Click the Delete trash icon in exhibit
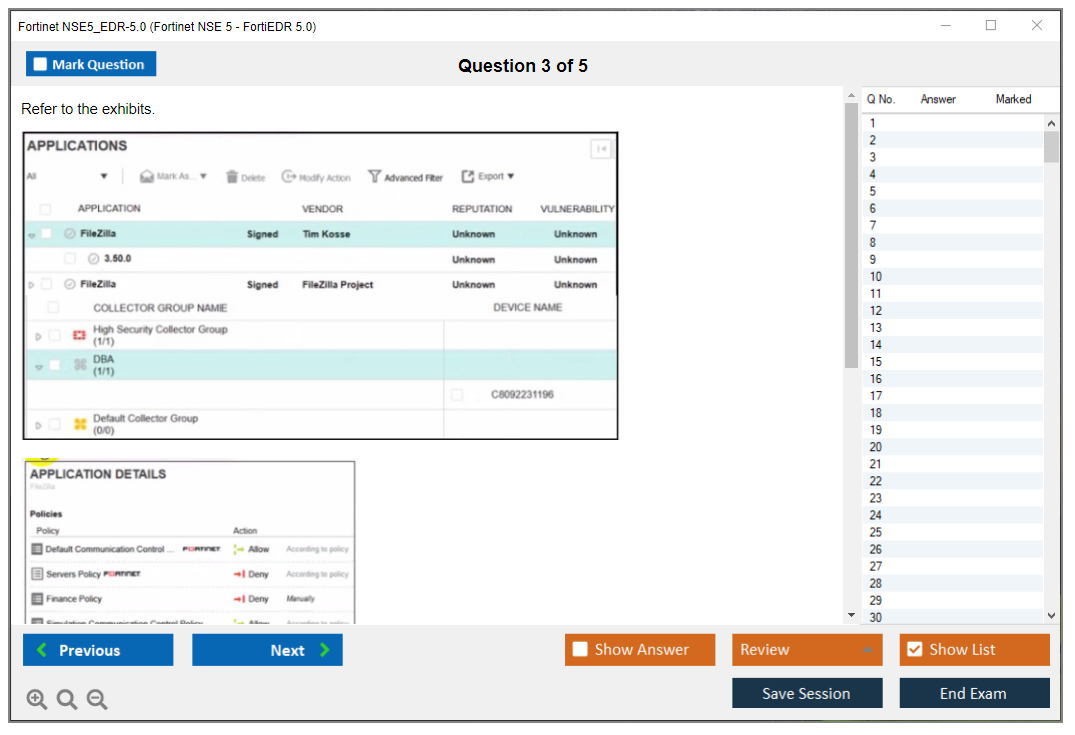The image size is (1075, 735). point(232,177)
